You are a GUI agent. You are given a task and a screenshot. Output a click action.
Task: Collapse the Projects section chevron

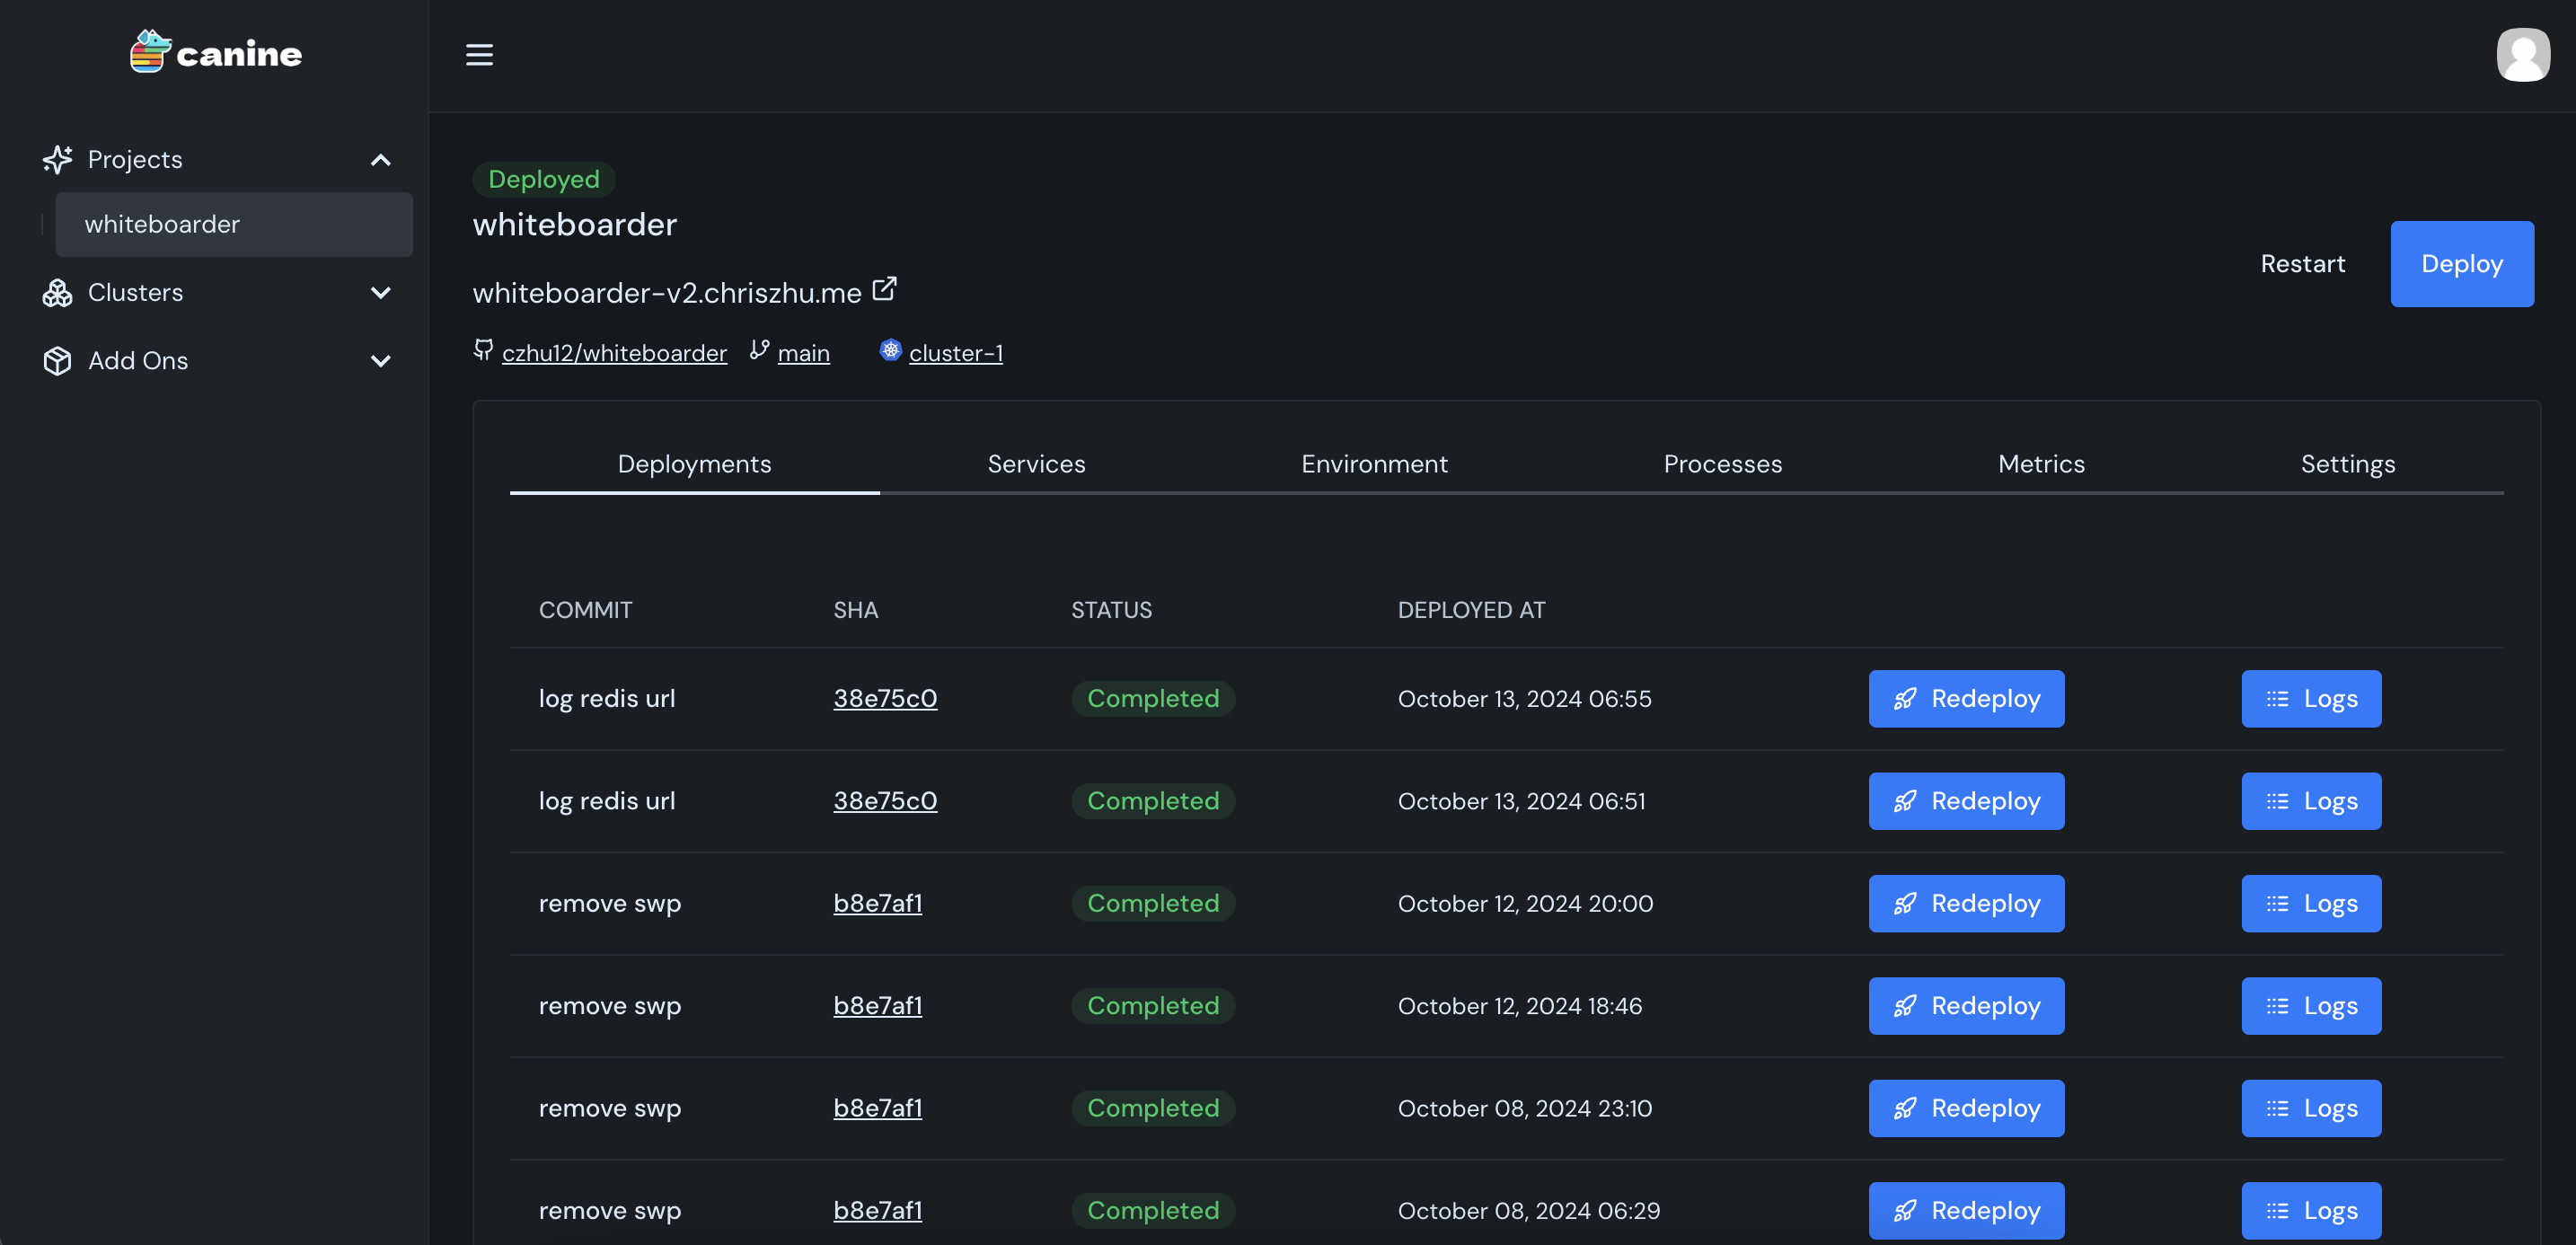point(380,160)
